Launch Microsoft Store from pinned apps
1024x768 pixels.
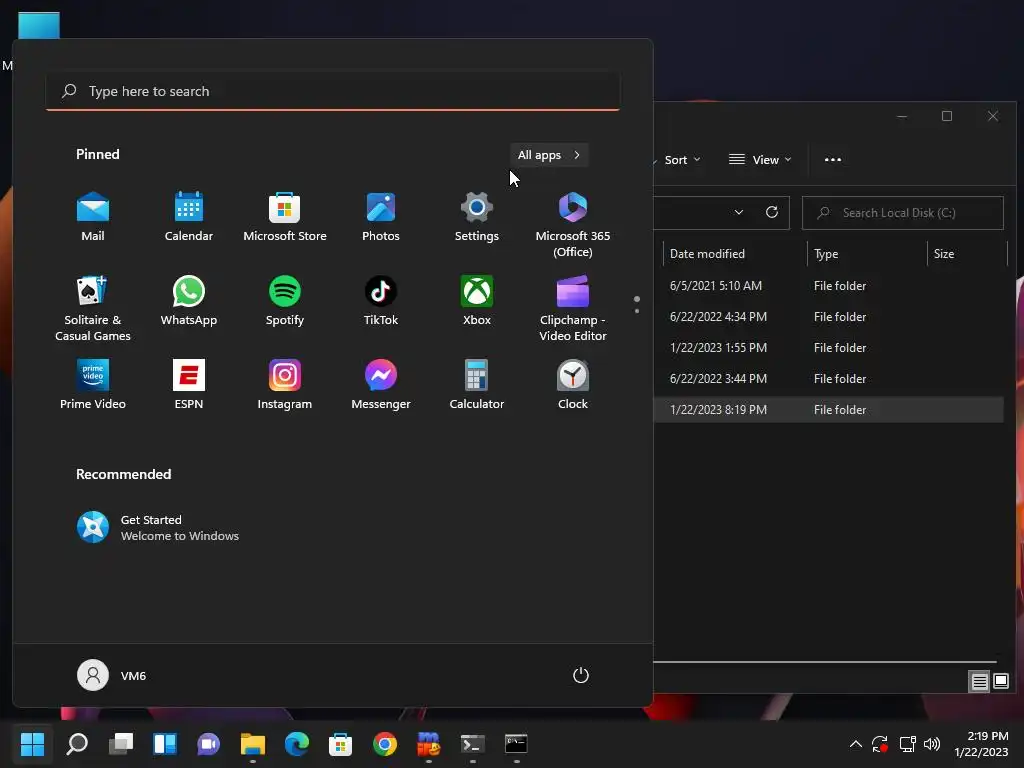(x=285, y=217)
